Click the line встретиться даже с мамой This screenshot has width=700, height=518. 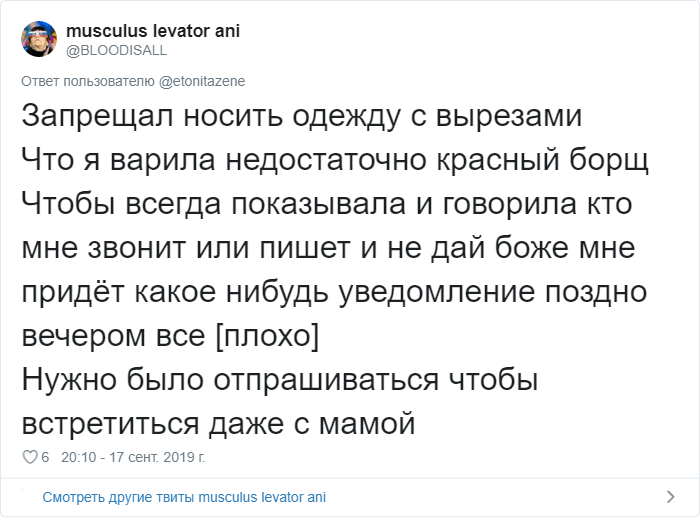pyautogui.click(x=216, y=425)
